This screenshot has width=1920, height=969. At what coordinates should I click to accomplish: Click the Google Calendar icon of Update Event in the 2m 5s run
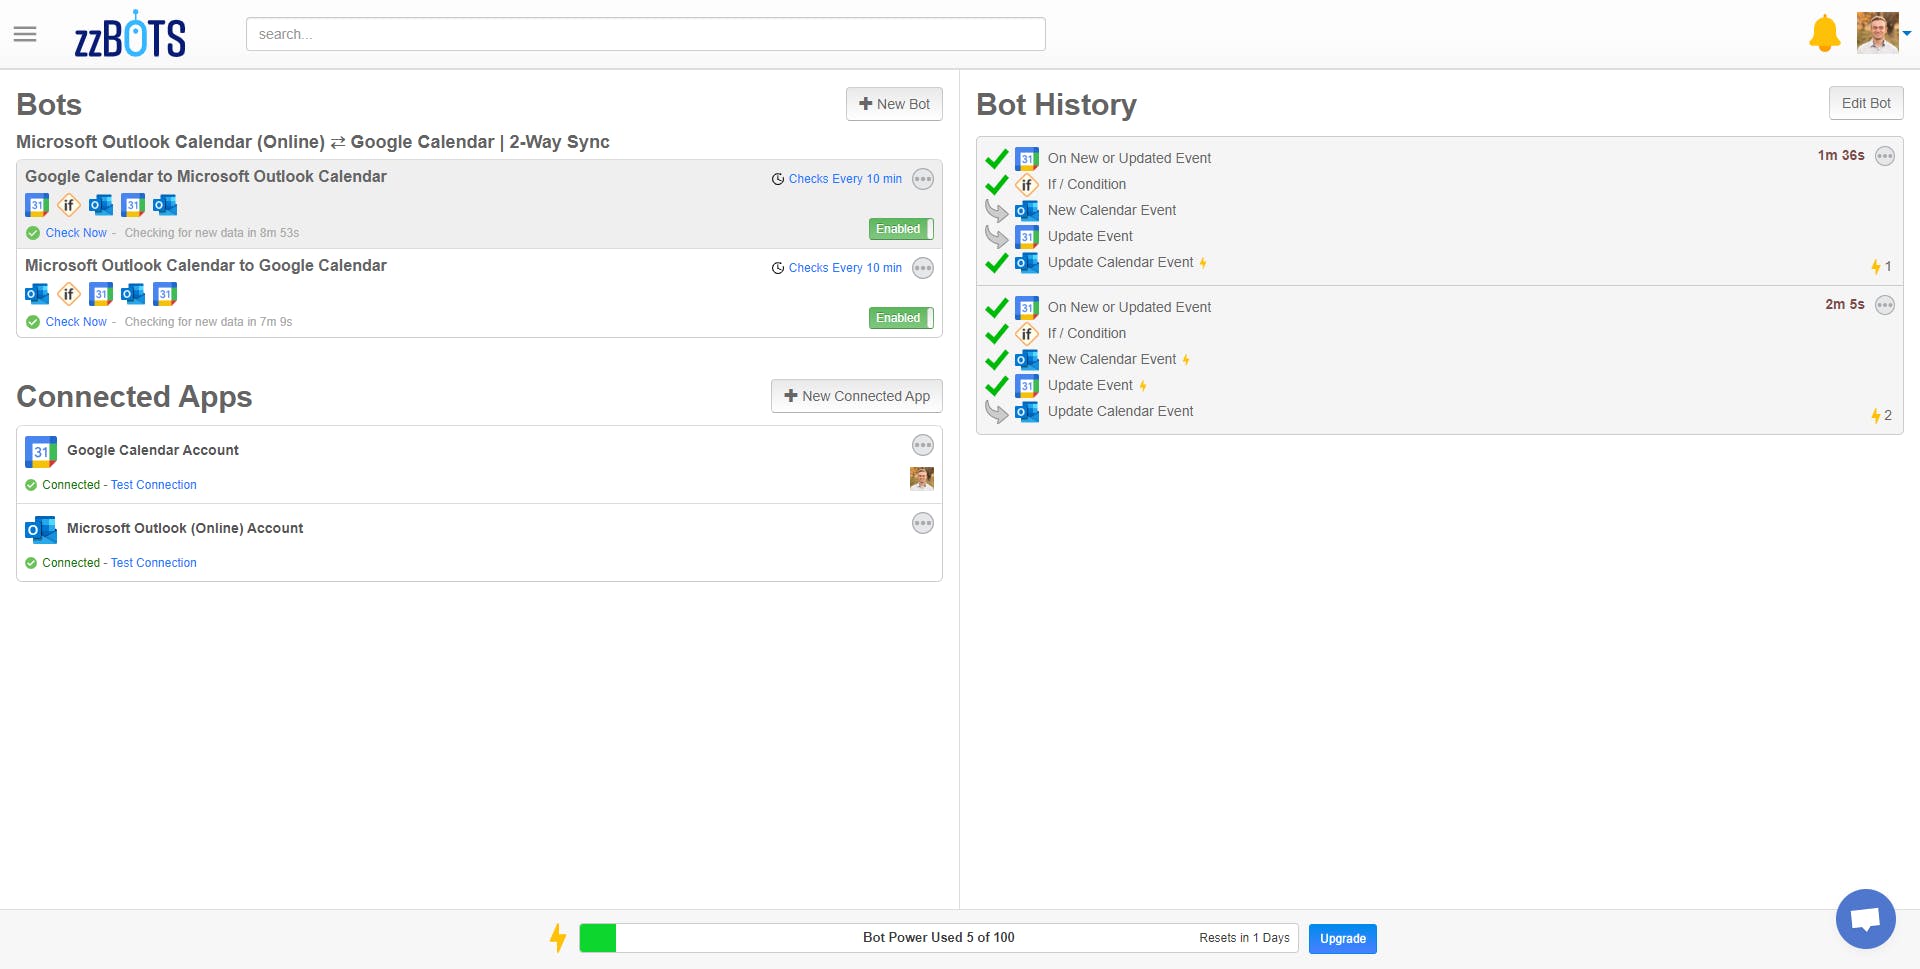click(x=1027, y=386)
